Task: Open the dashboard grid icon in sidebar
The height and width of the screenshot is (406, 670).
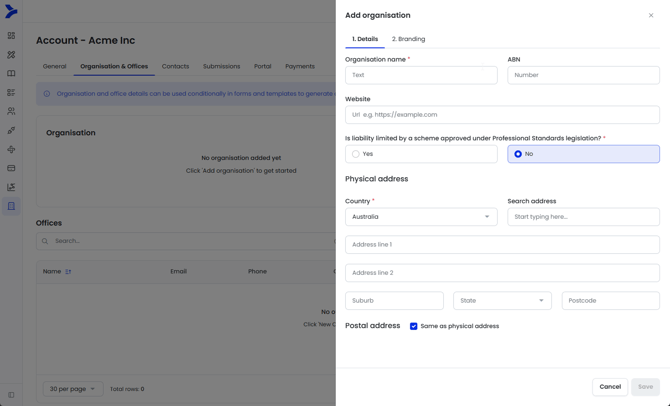Action: point(11,35)
